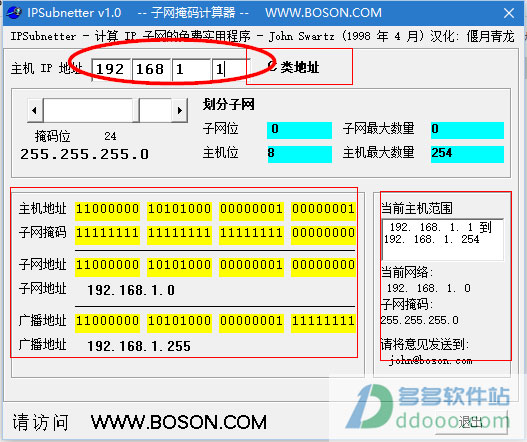
Task: Click the IPSubnetter app icon in title bar
Action: [14, 13]
